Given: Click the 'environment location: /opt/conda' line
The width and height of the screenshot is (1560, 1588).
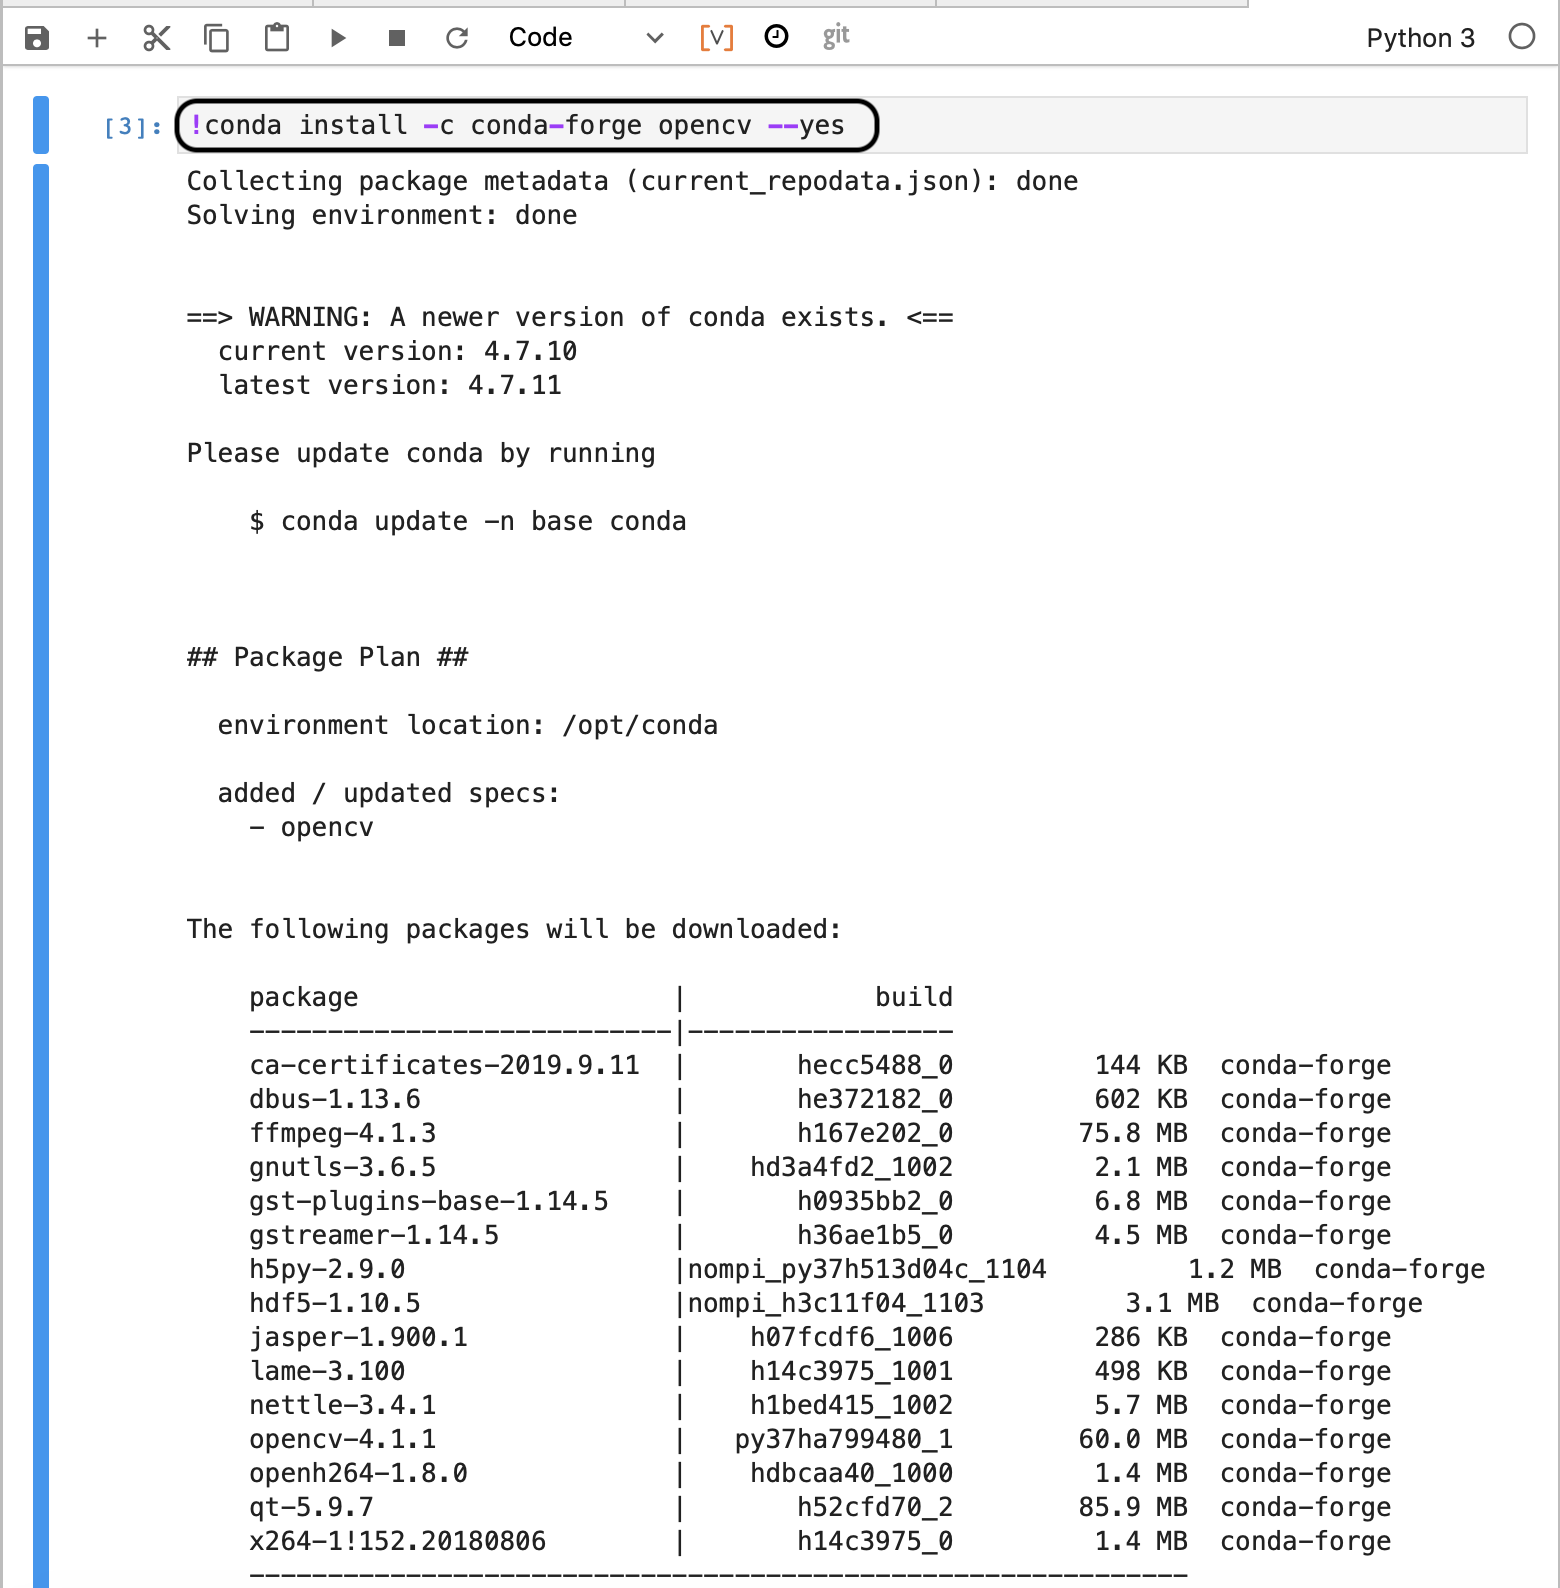Looking at the screenshot, I should pos(468,725).
